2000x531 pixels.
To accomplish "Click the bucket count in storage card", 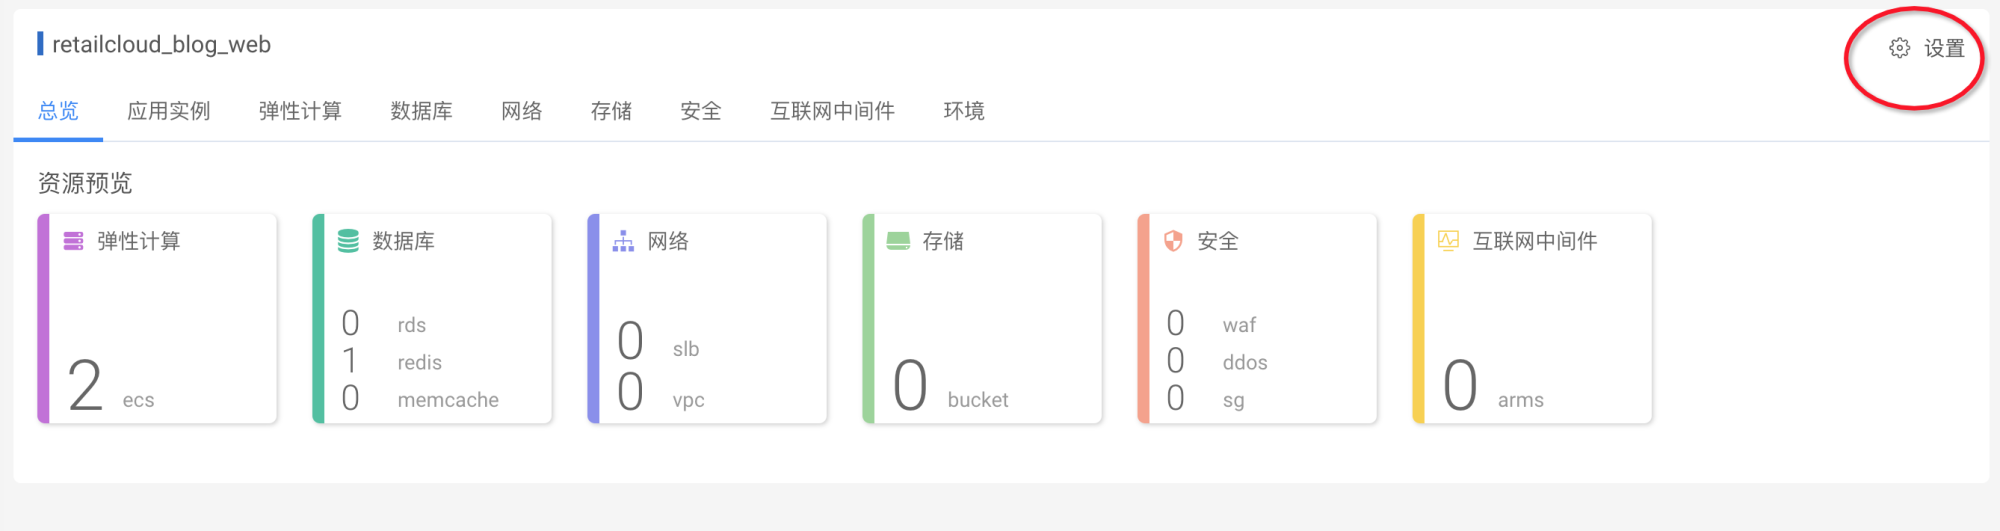I will tap(910, 386).
